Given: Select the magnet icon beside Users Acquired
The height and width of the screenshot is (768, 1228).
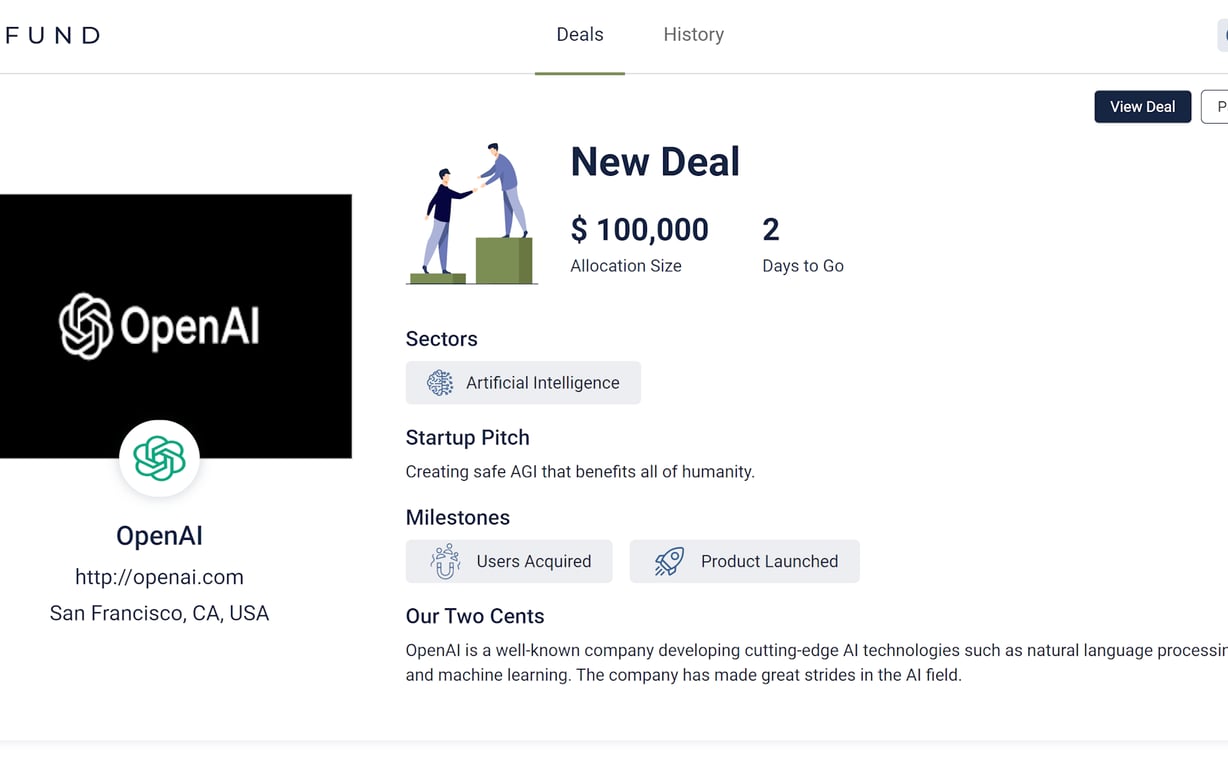Looking at the screenshot, I should [443, 561].
